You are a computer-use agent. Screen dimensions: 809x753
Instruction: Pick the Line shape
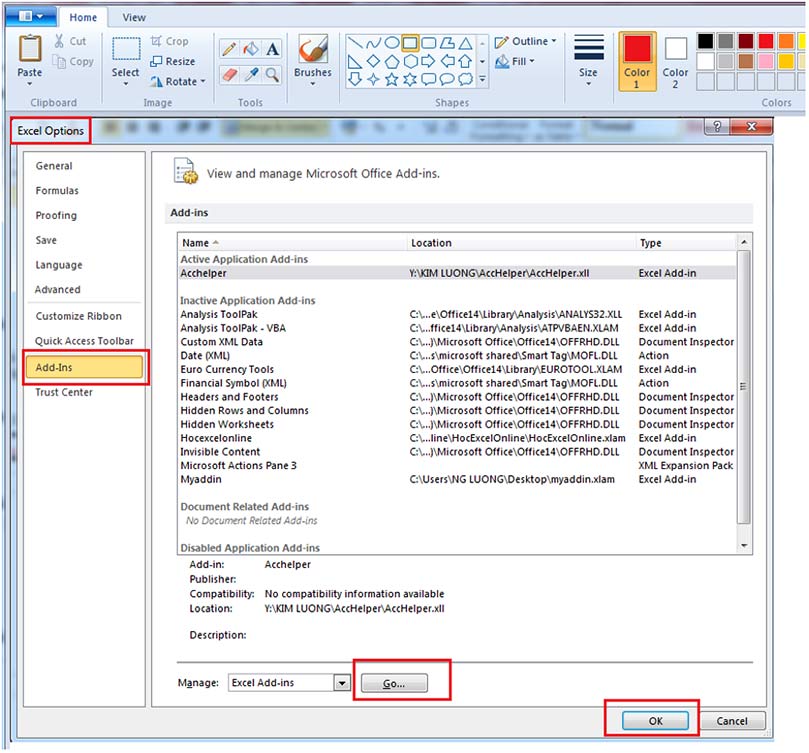354,43
